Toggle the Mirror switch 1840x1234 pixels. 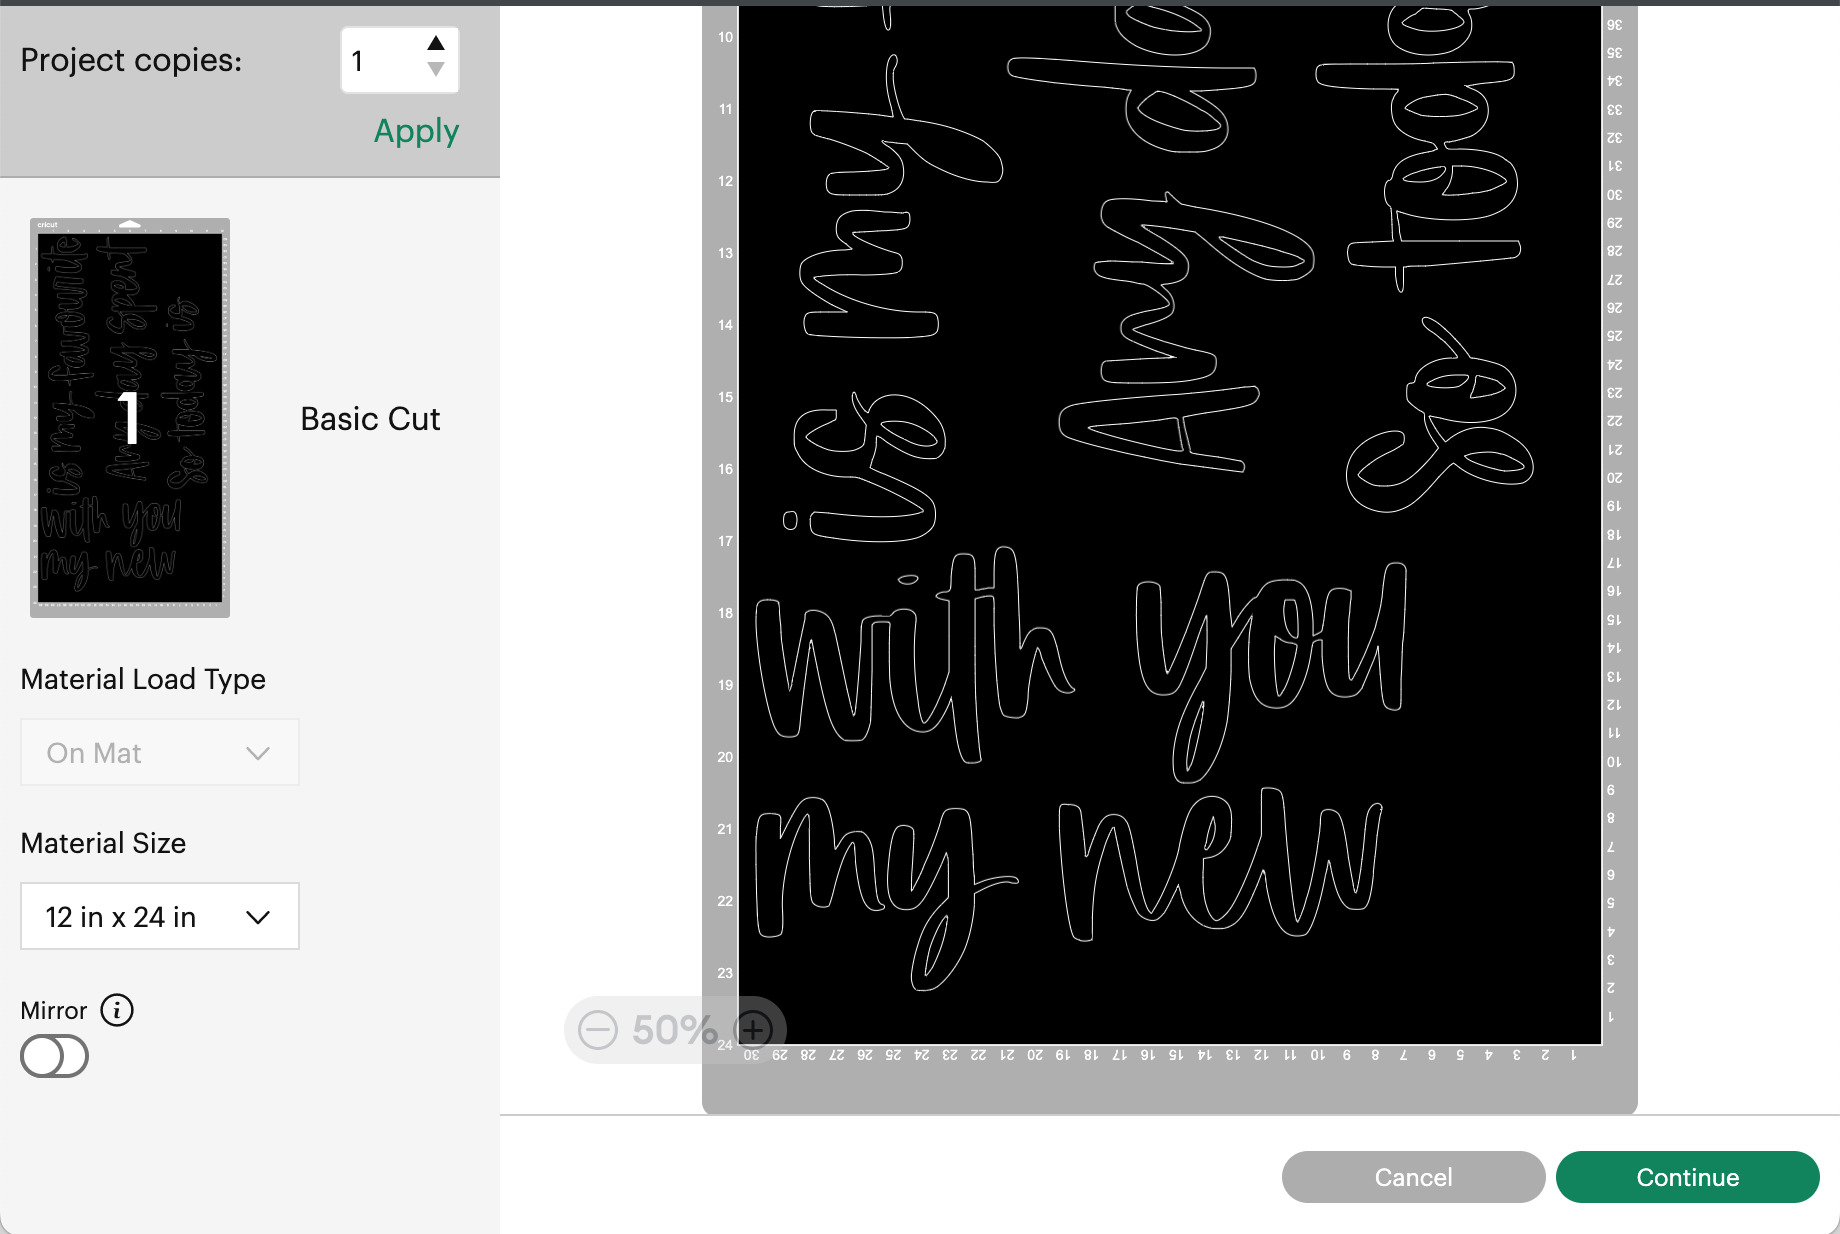[55, 1056]
